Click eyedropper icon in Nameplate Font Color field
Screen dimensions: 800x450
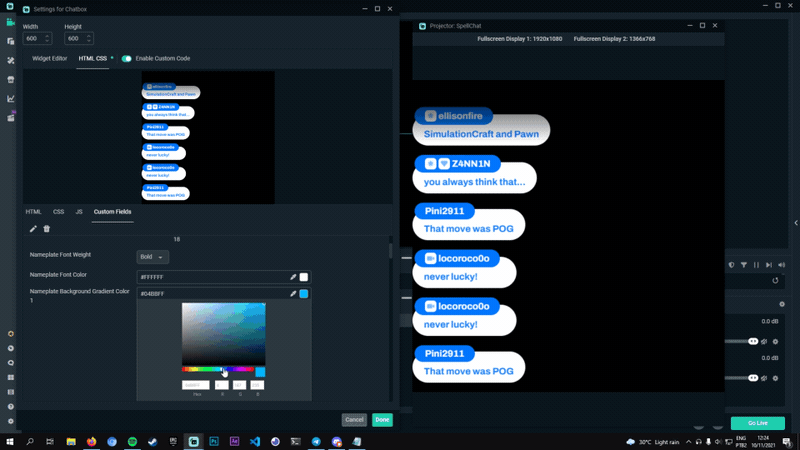tap(293, 277)
